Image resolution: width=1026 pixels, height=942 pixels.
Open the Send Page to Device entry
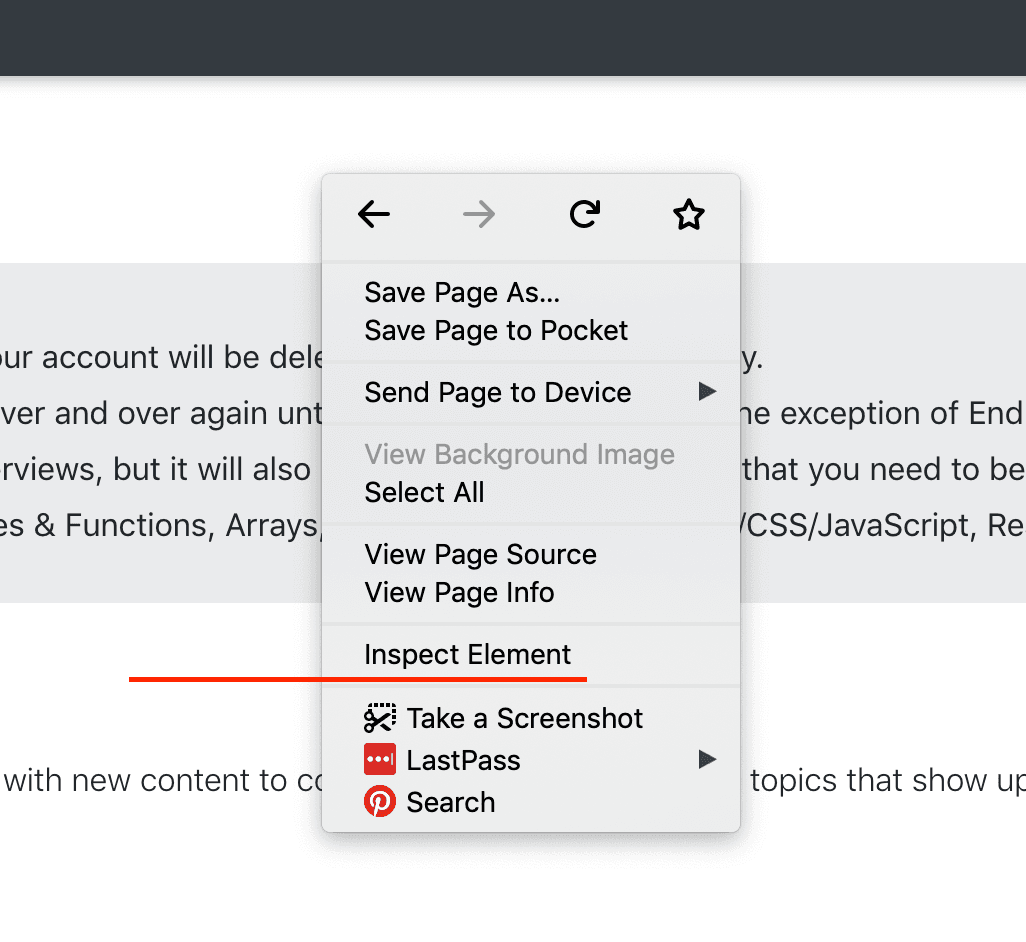pos(498,392)
